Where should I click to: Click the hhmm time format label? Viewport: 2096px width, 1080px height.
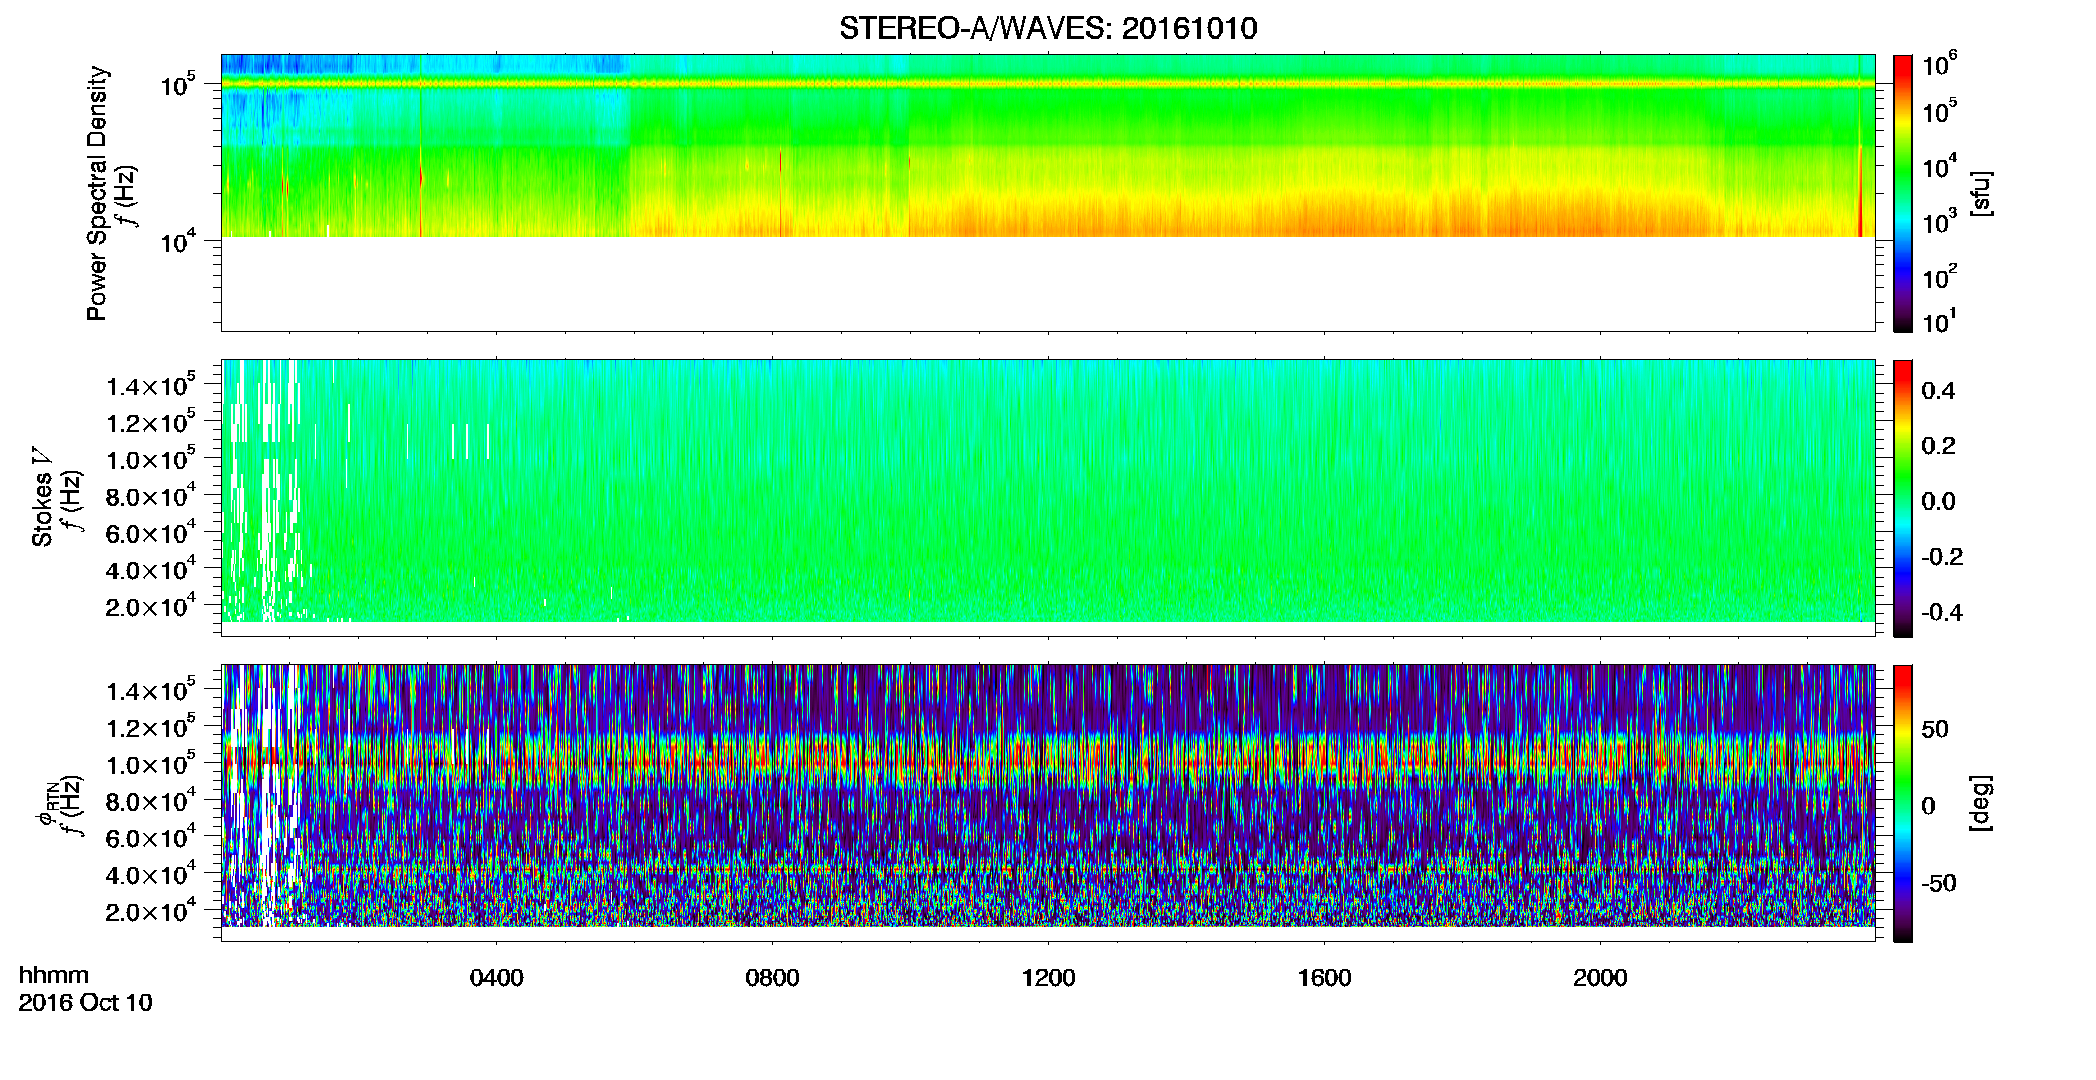click(54, 976)
